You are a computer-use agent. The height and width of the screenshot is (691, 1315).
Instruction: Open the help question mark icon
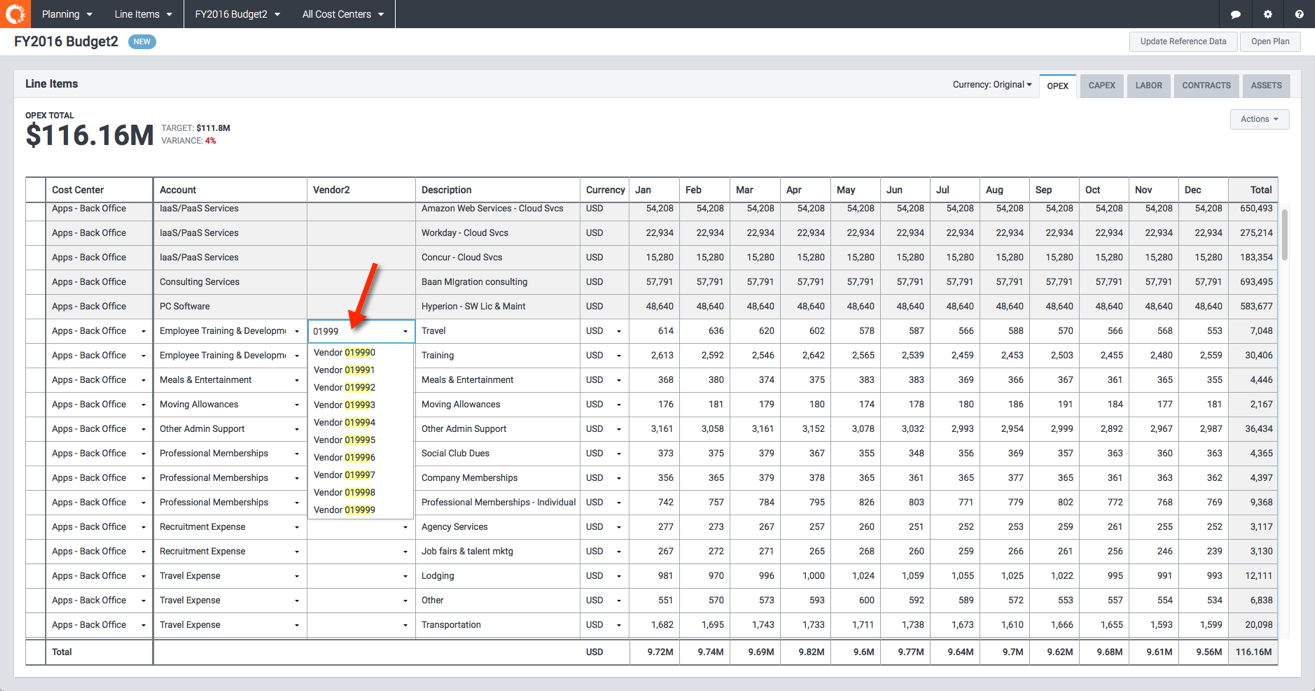[1299, 14]
